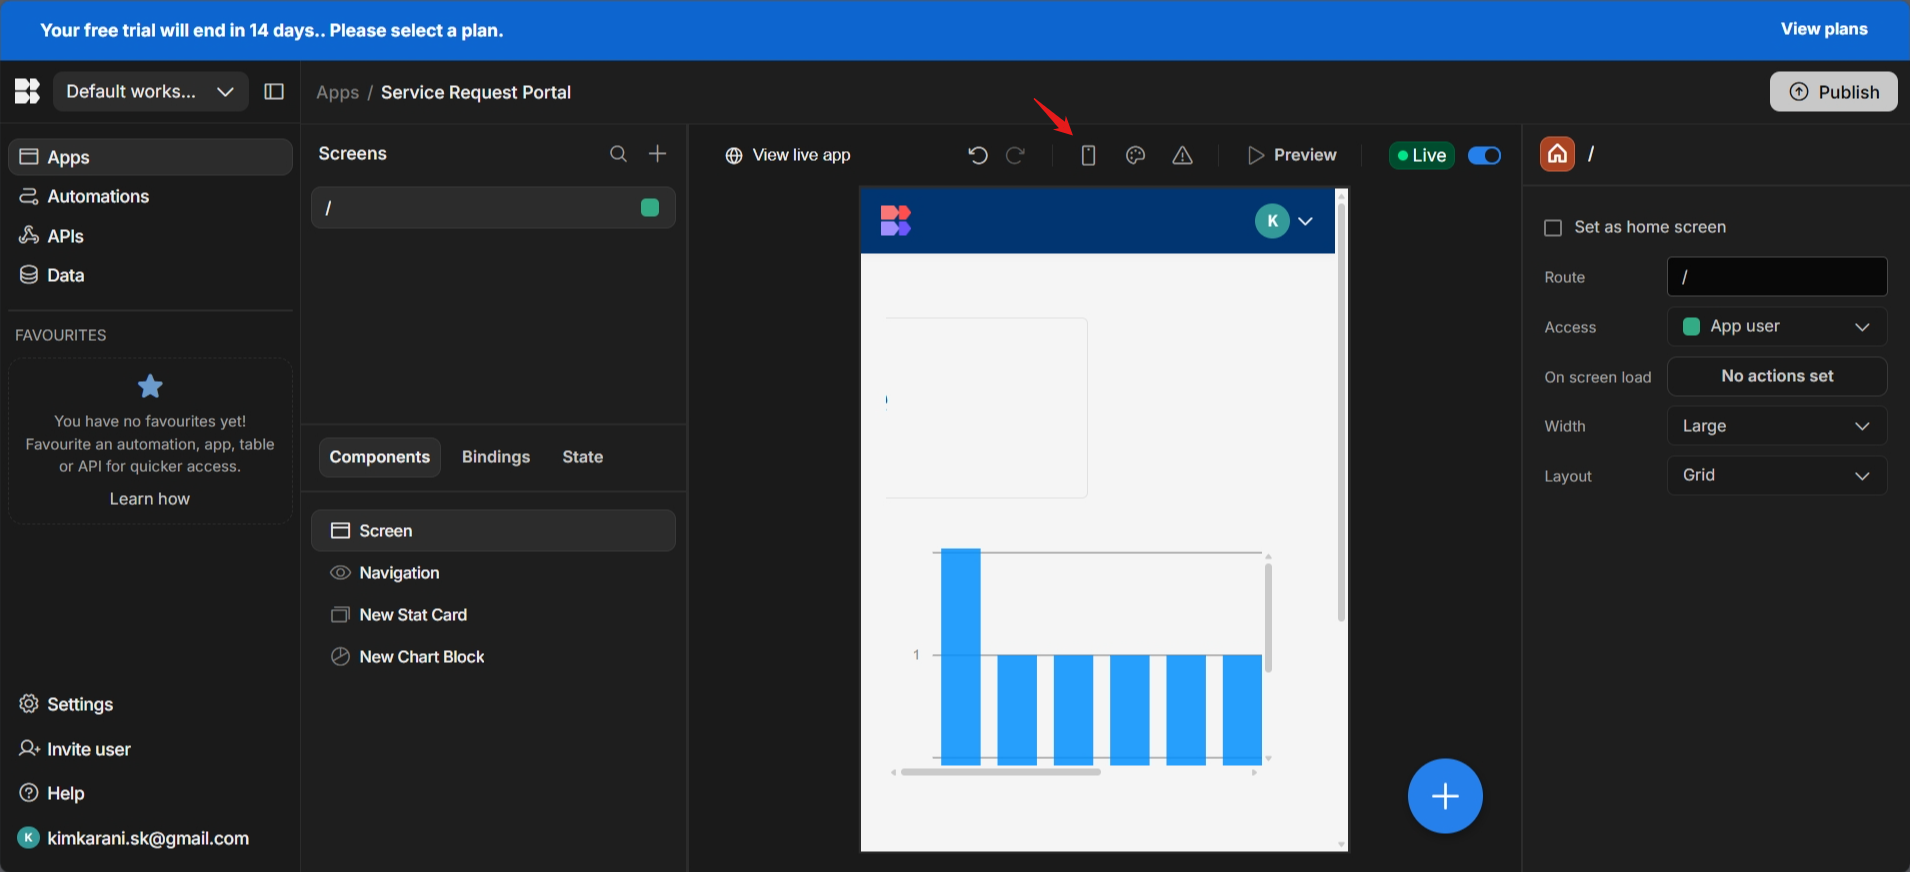
Task: Check Set as home screen
Action: click(x=1553, y=228)
